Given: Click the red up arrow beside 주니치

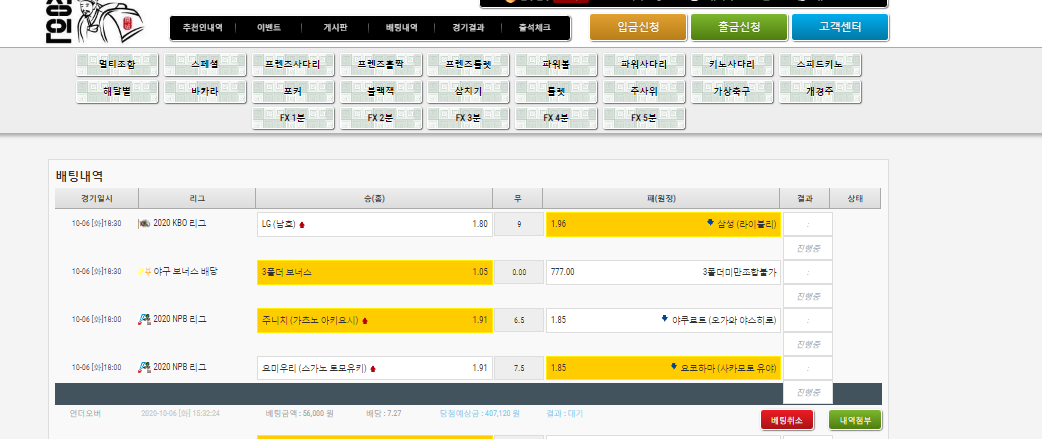Looking at the screenshot, I should 365,321.
